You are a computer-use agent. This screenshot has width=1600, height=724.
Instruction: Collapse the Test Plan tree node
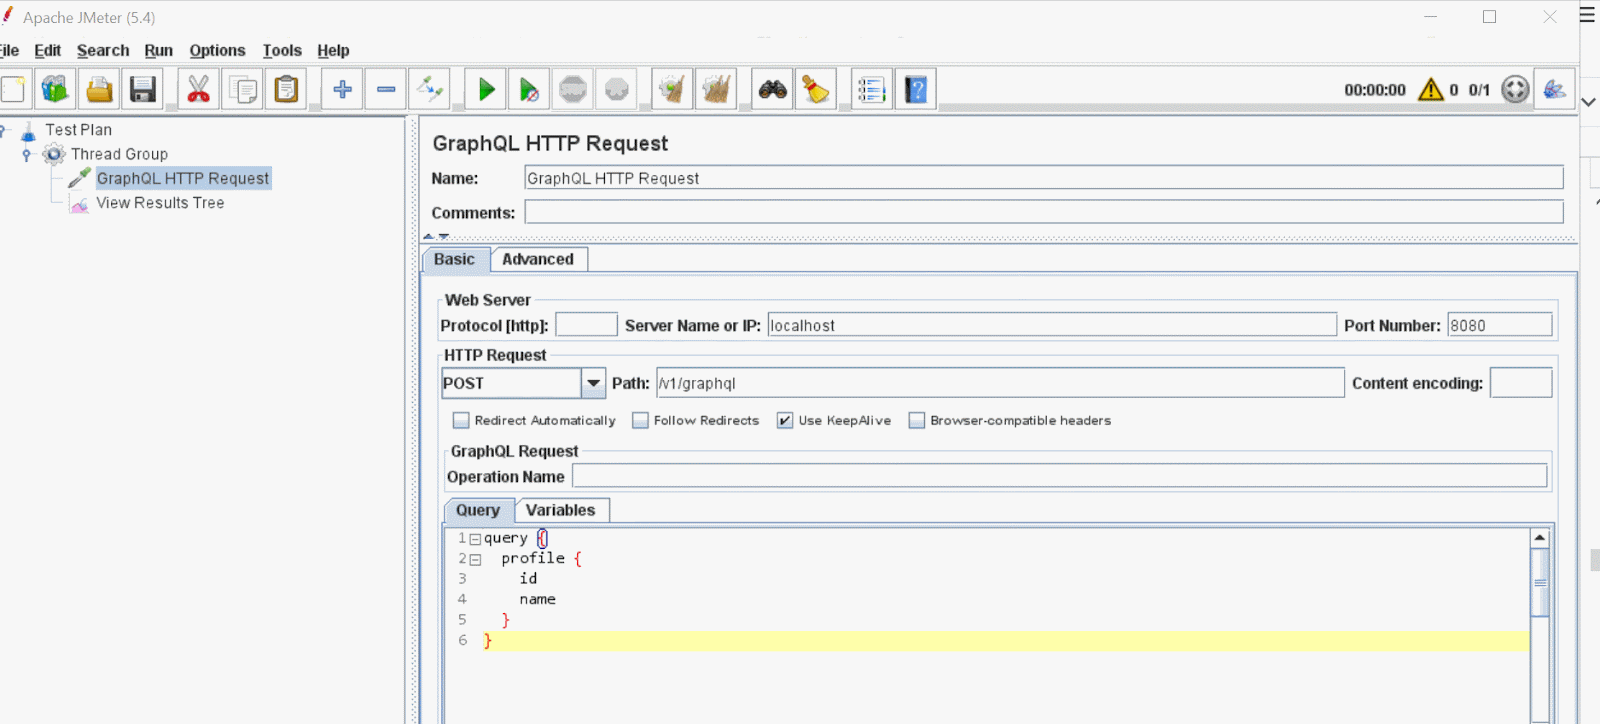(x=3, y=130)
